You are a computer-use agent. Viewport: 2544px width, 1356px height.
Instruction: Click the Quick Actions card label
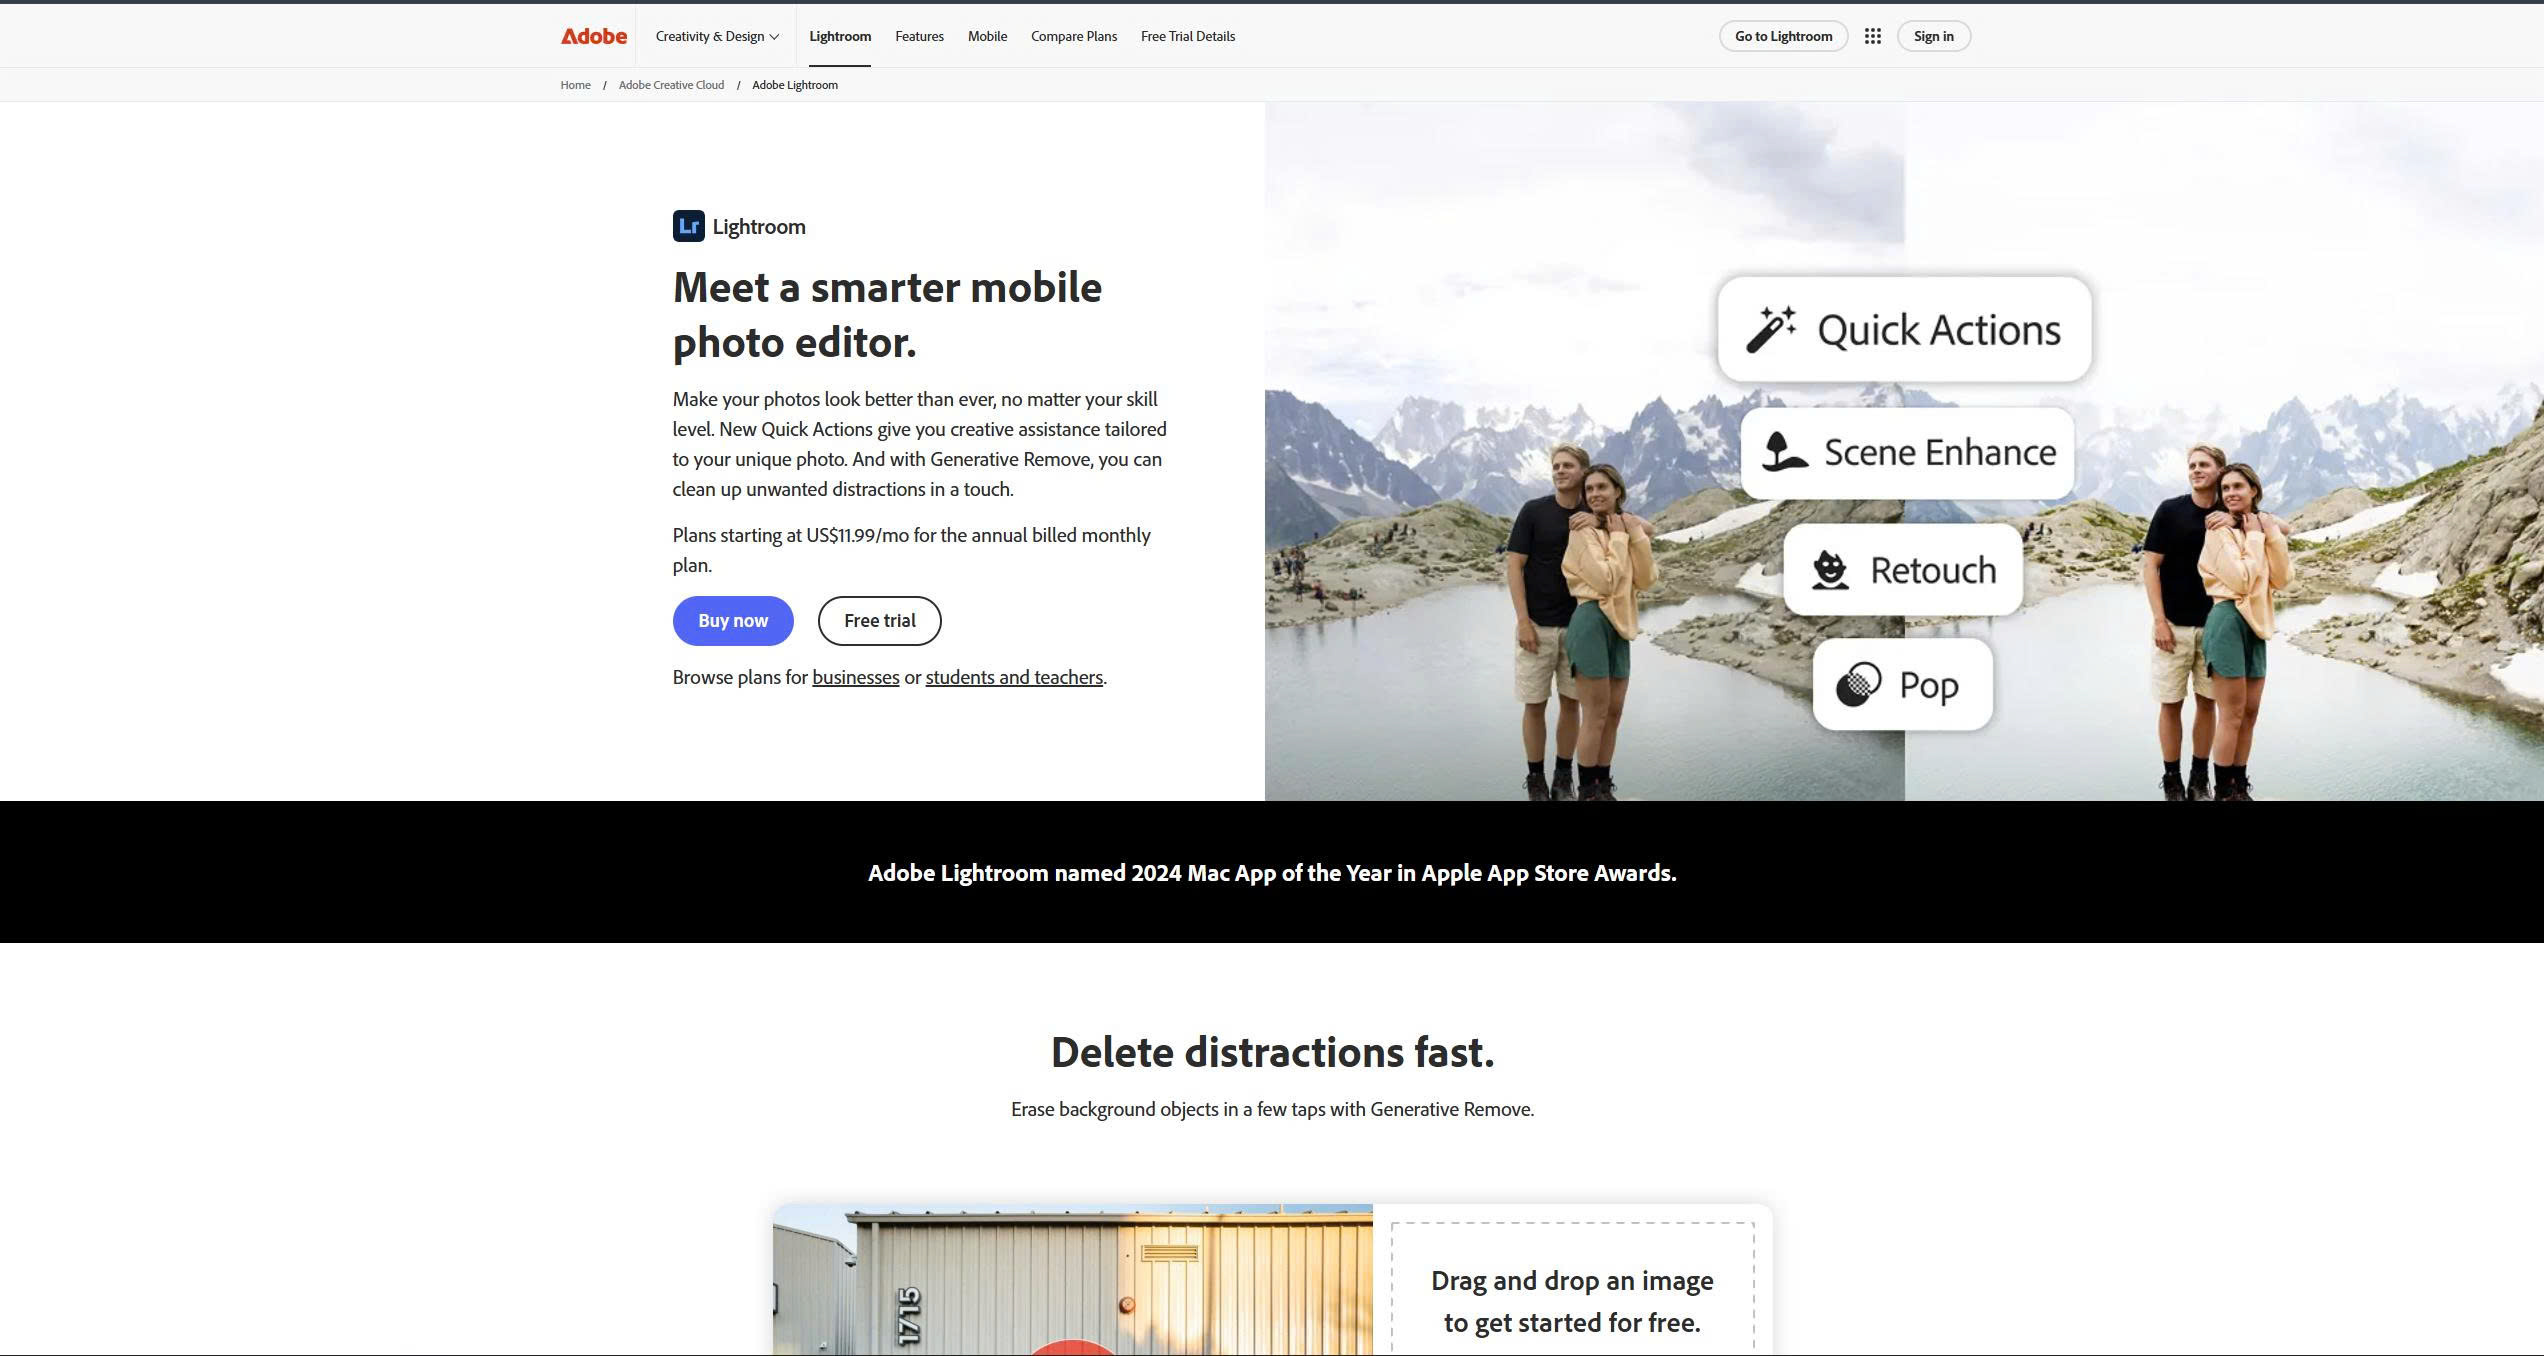1939,330
